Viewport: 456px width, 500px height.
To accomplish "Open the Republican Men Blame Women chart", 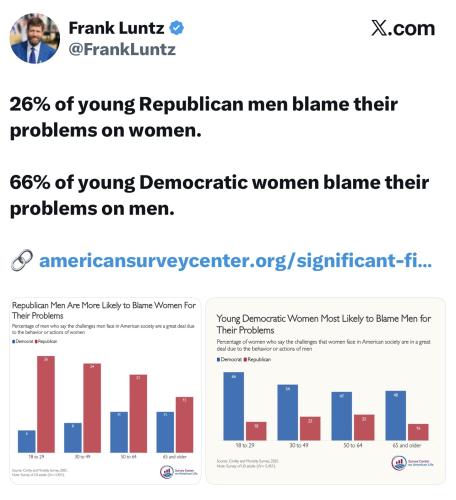I will click(105, 390).
